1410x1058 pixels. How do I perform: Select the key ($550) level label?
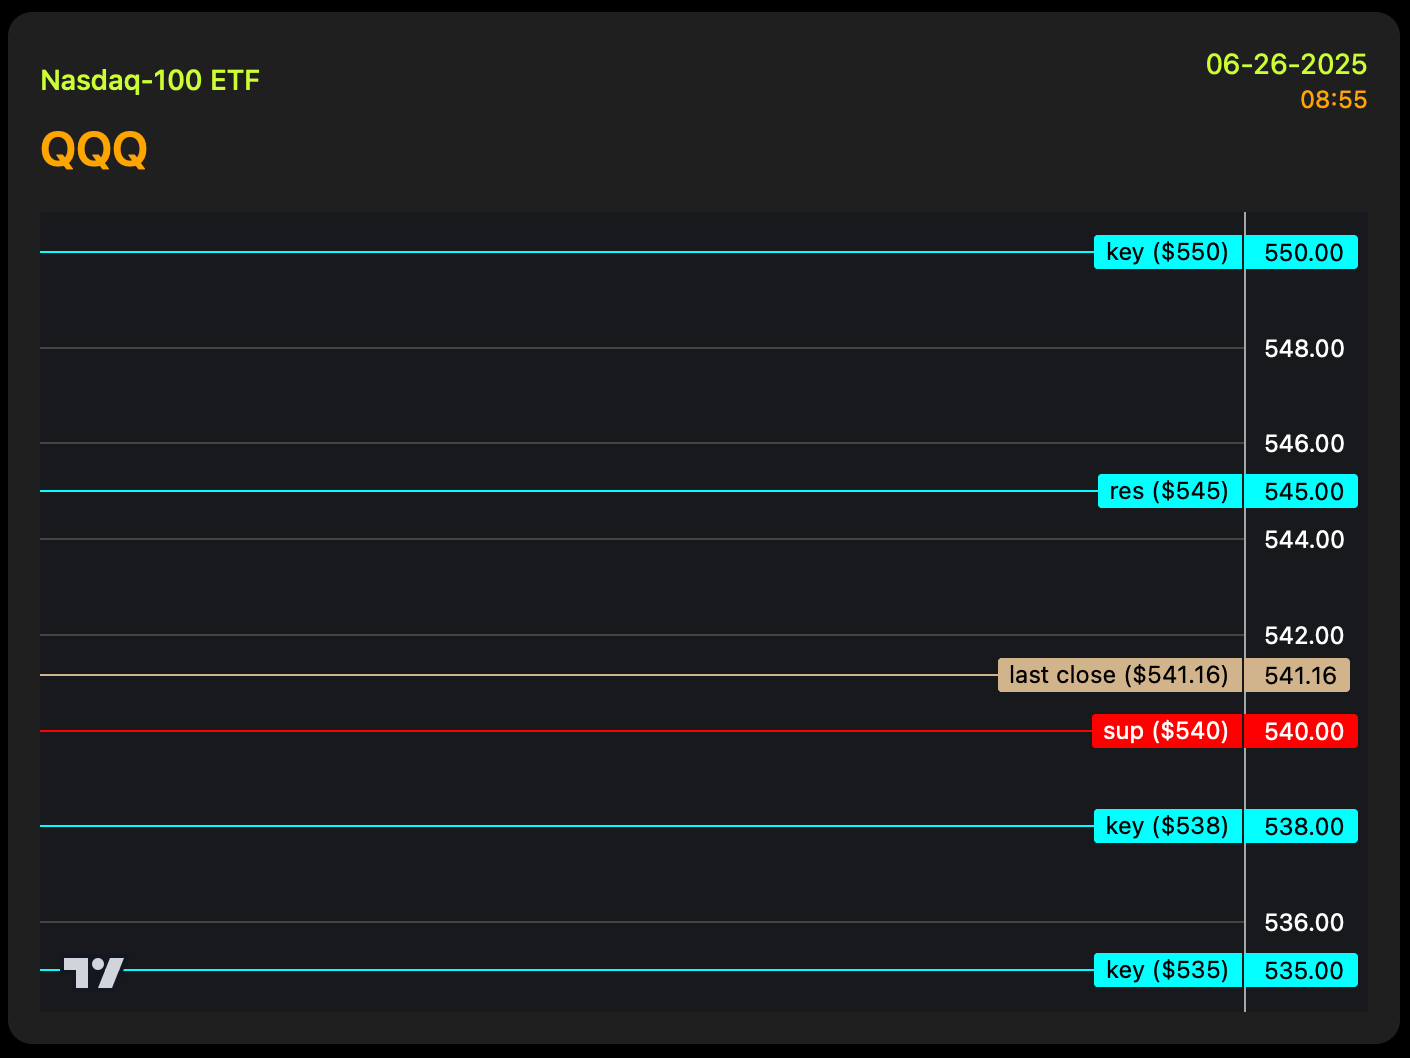pyautogui.click(x=1167, y=252)
